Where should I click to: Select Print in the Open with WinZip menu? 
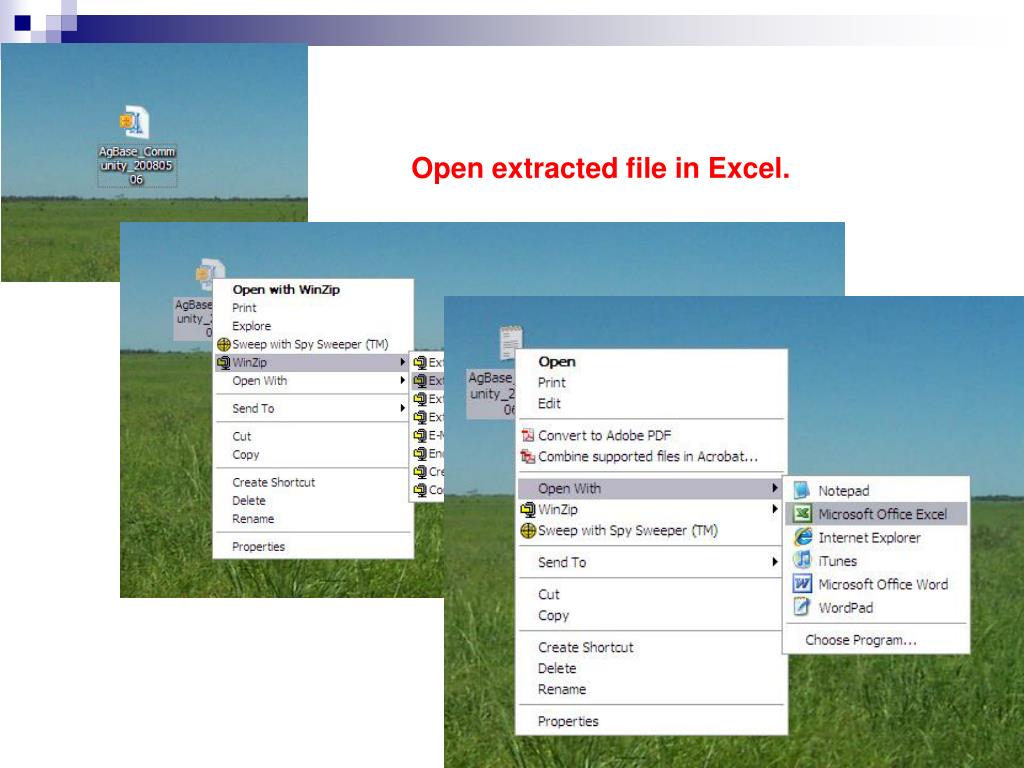coord(244,308)
